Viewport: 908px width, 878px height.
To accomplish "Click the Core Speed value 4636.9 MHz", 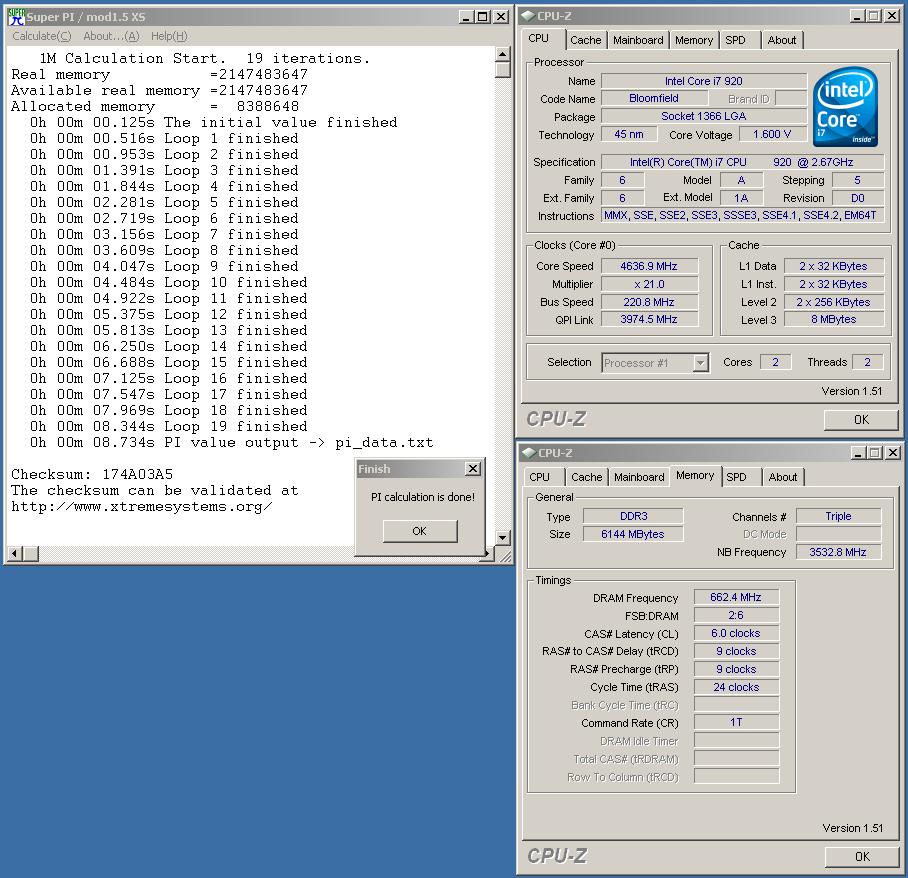I will click(649, 266).
